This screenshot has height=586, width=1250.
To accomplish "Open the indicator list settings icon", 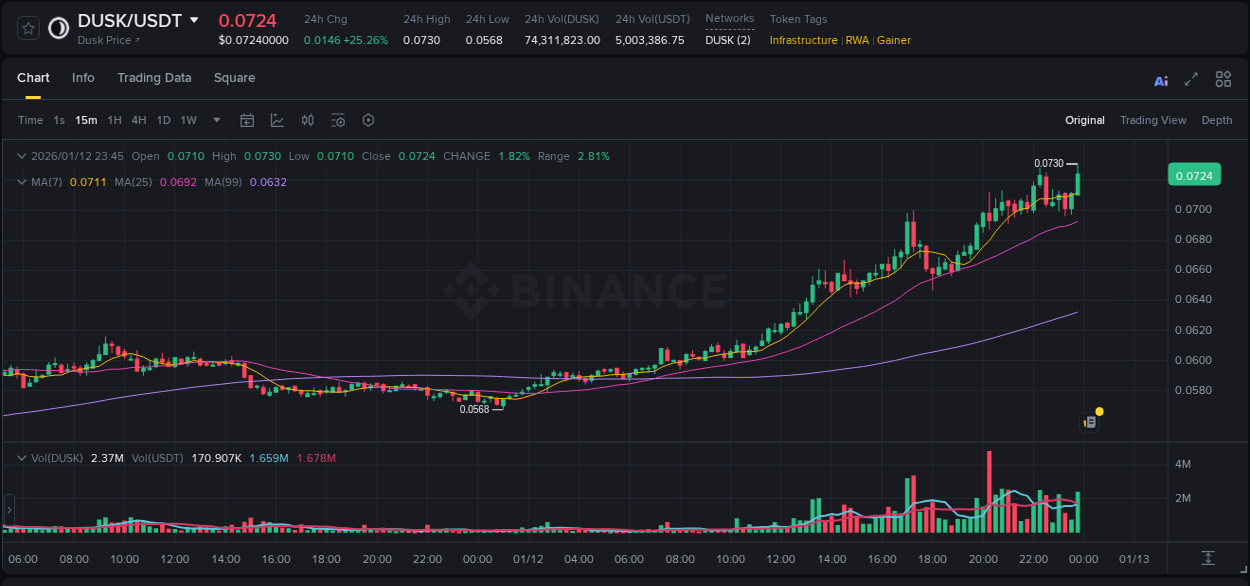I will coord(338,120).
